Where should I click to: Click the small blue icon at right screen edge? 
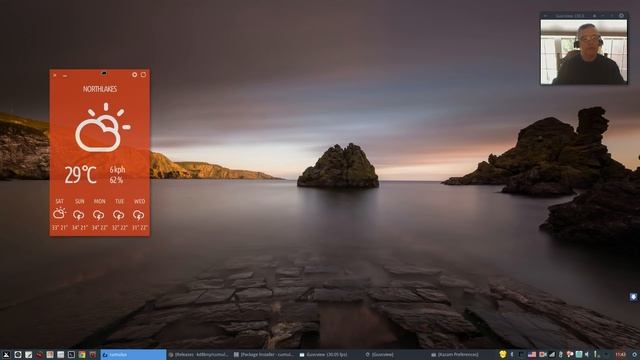tap(633, 297)
